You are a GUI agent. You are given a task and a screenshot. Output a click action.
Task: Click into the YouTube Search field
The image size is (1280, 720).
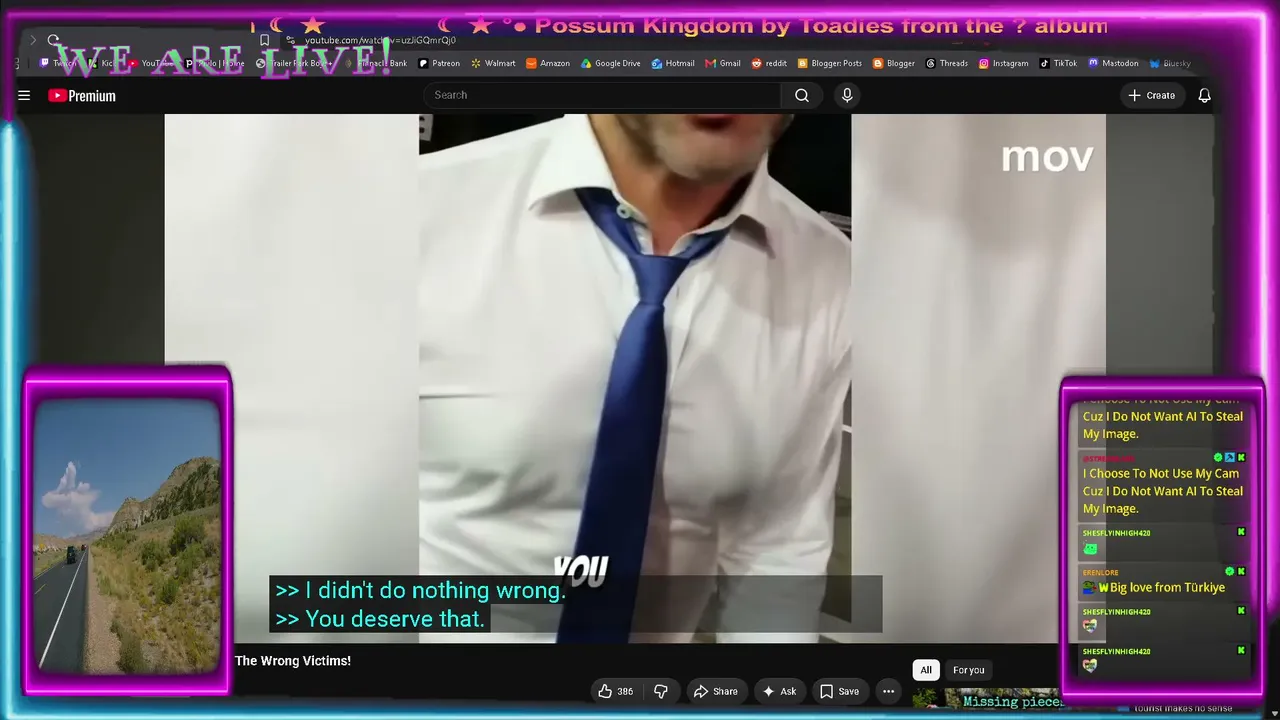[x=603, y=95]
